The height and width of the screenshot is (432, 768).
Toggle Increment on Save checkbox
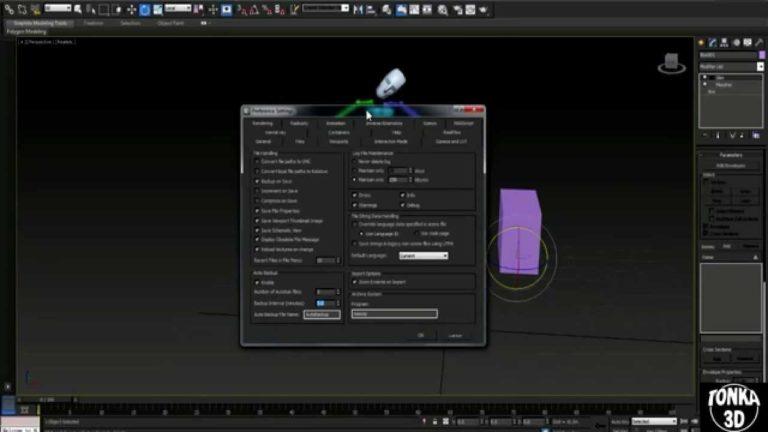[x=257, y=191]
